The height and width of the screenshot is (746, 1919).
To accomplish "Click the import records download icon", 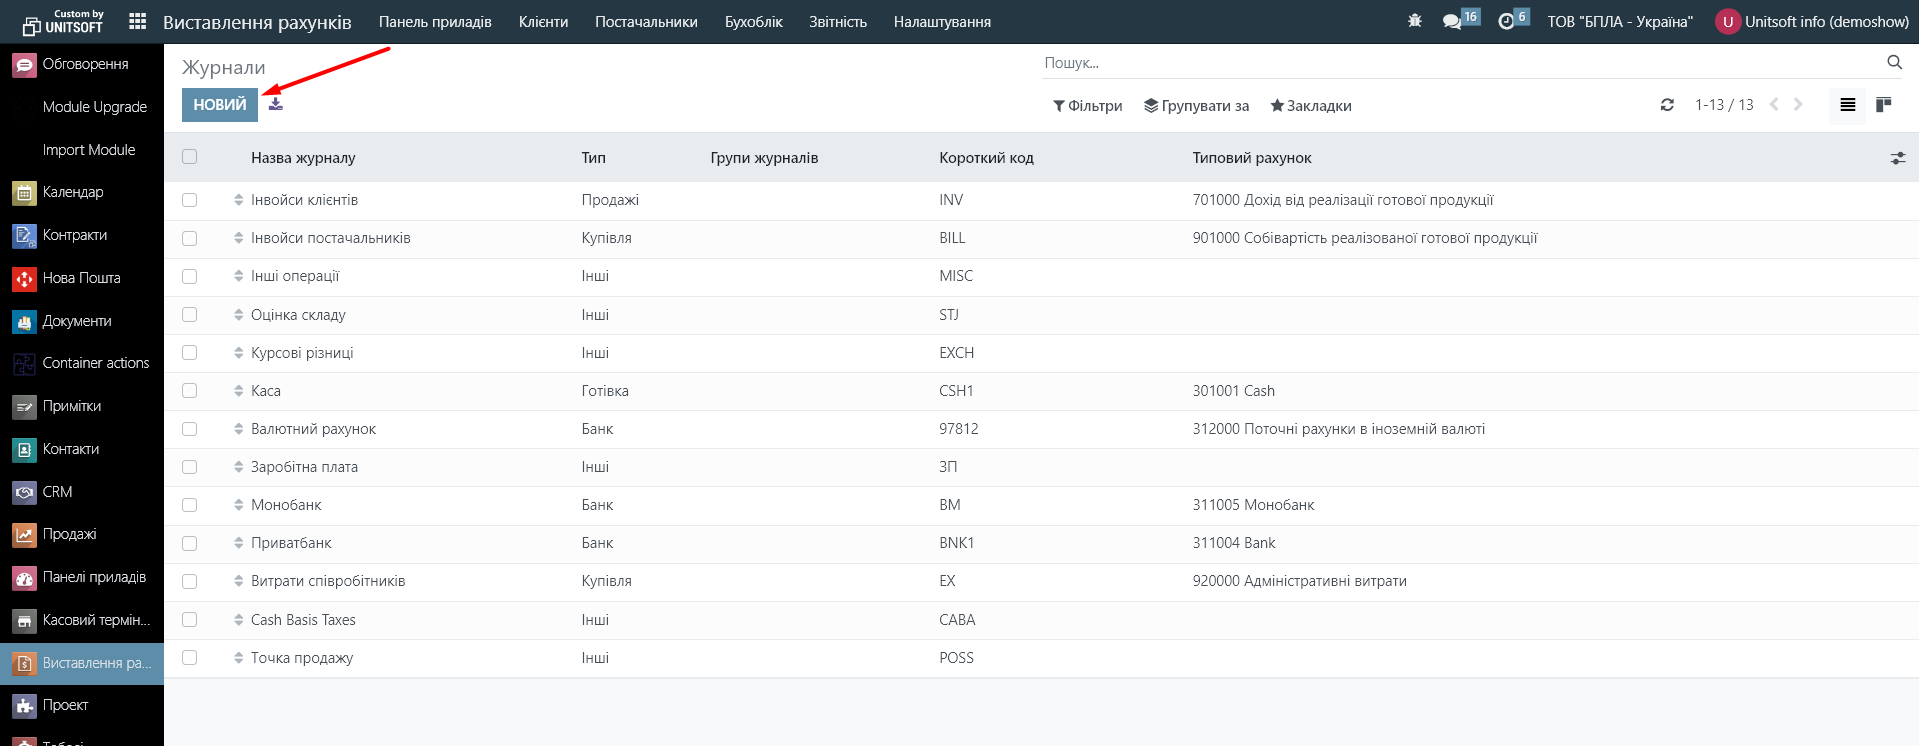I will tap(276, 104).
